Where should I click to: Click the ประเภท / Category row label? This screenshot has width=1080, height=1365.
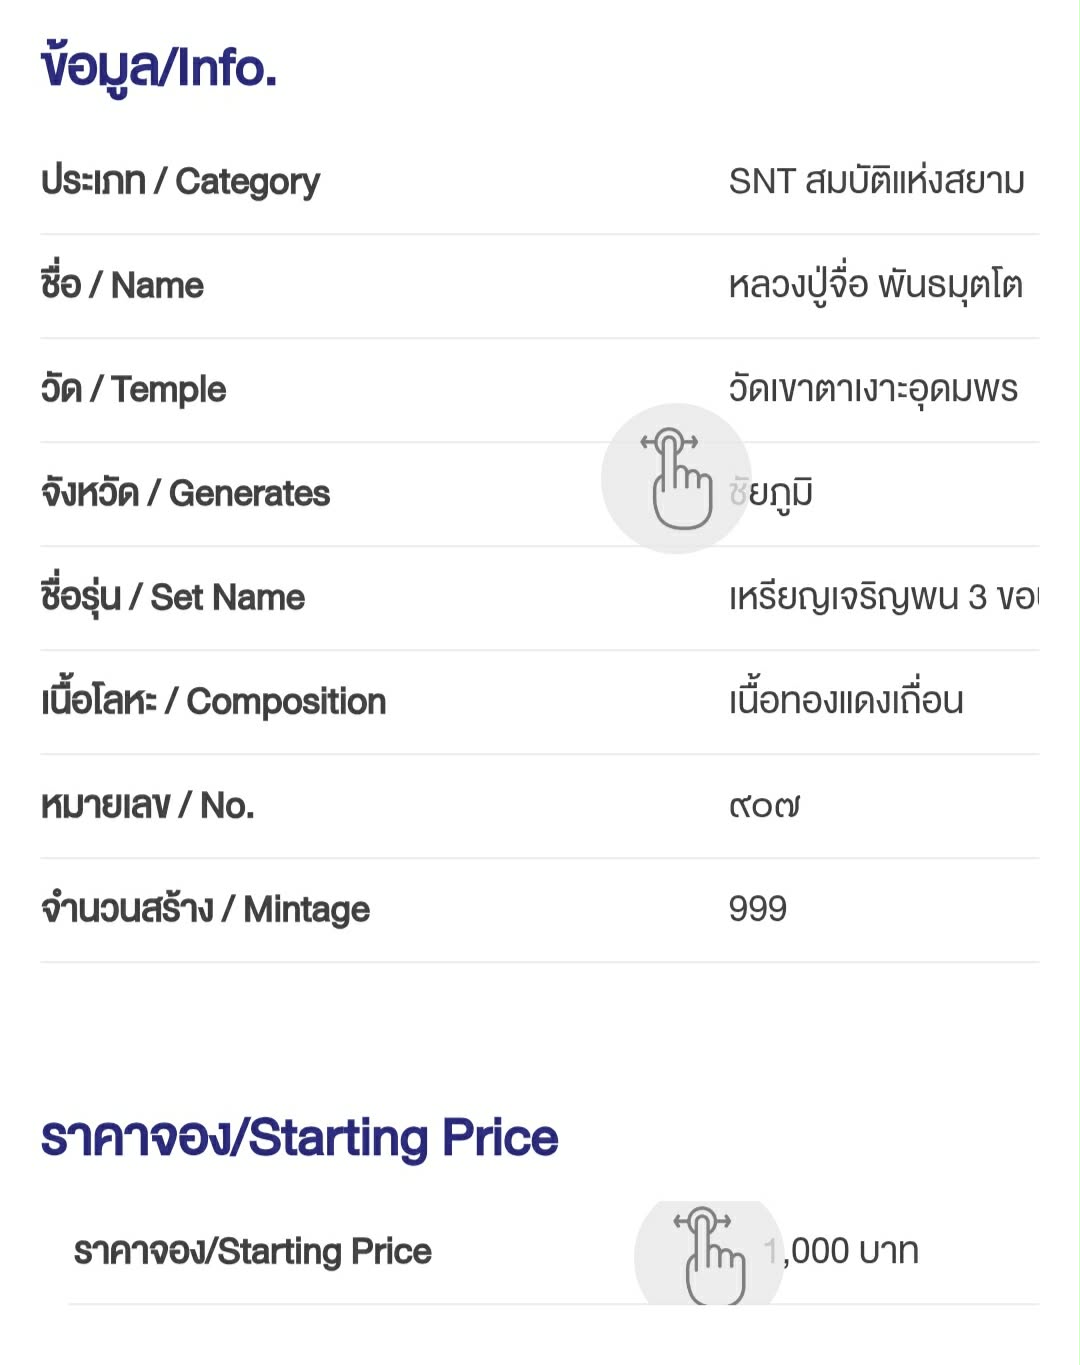(181, 182)
